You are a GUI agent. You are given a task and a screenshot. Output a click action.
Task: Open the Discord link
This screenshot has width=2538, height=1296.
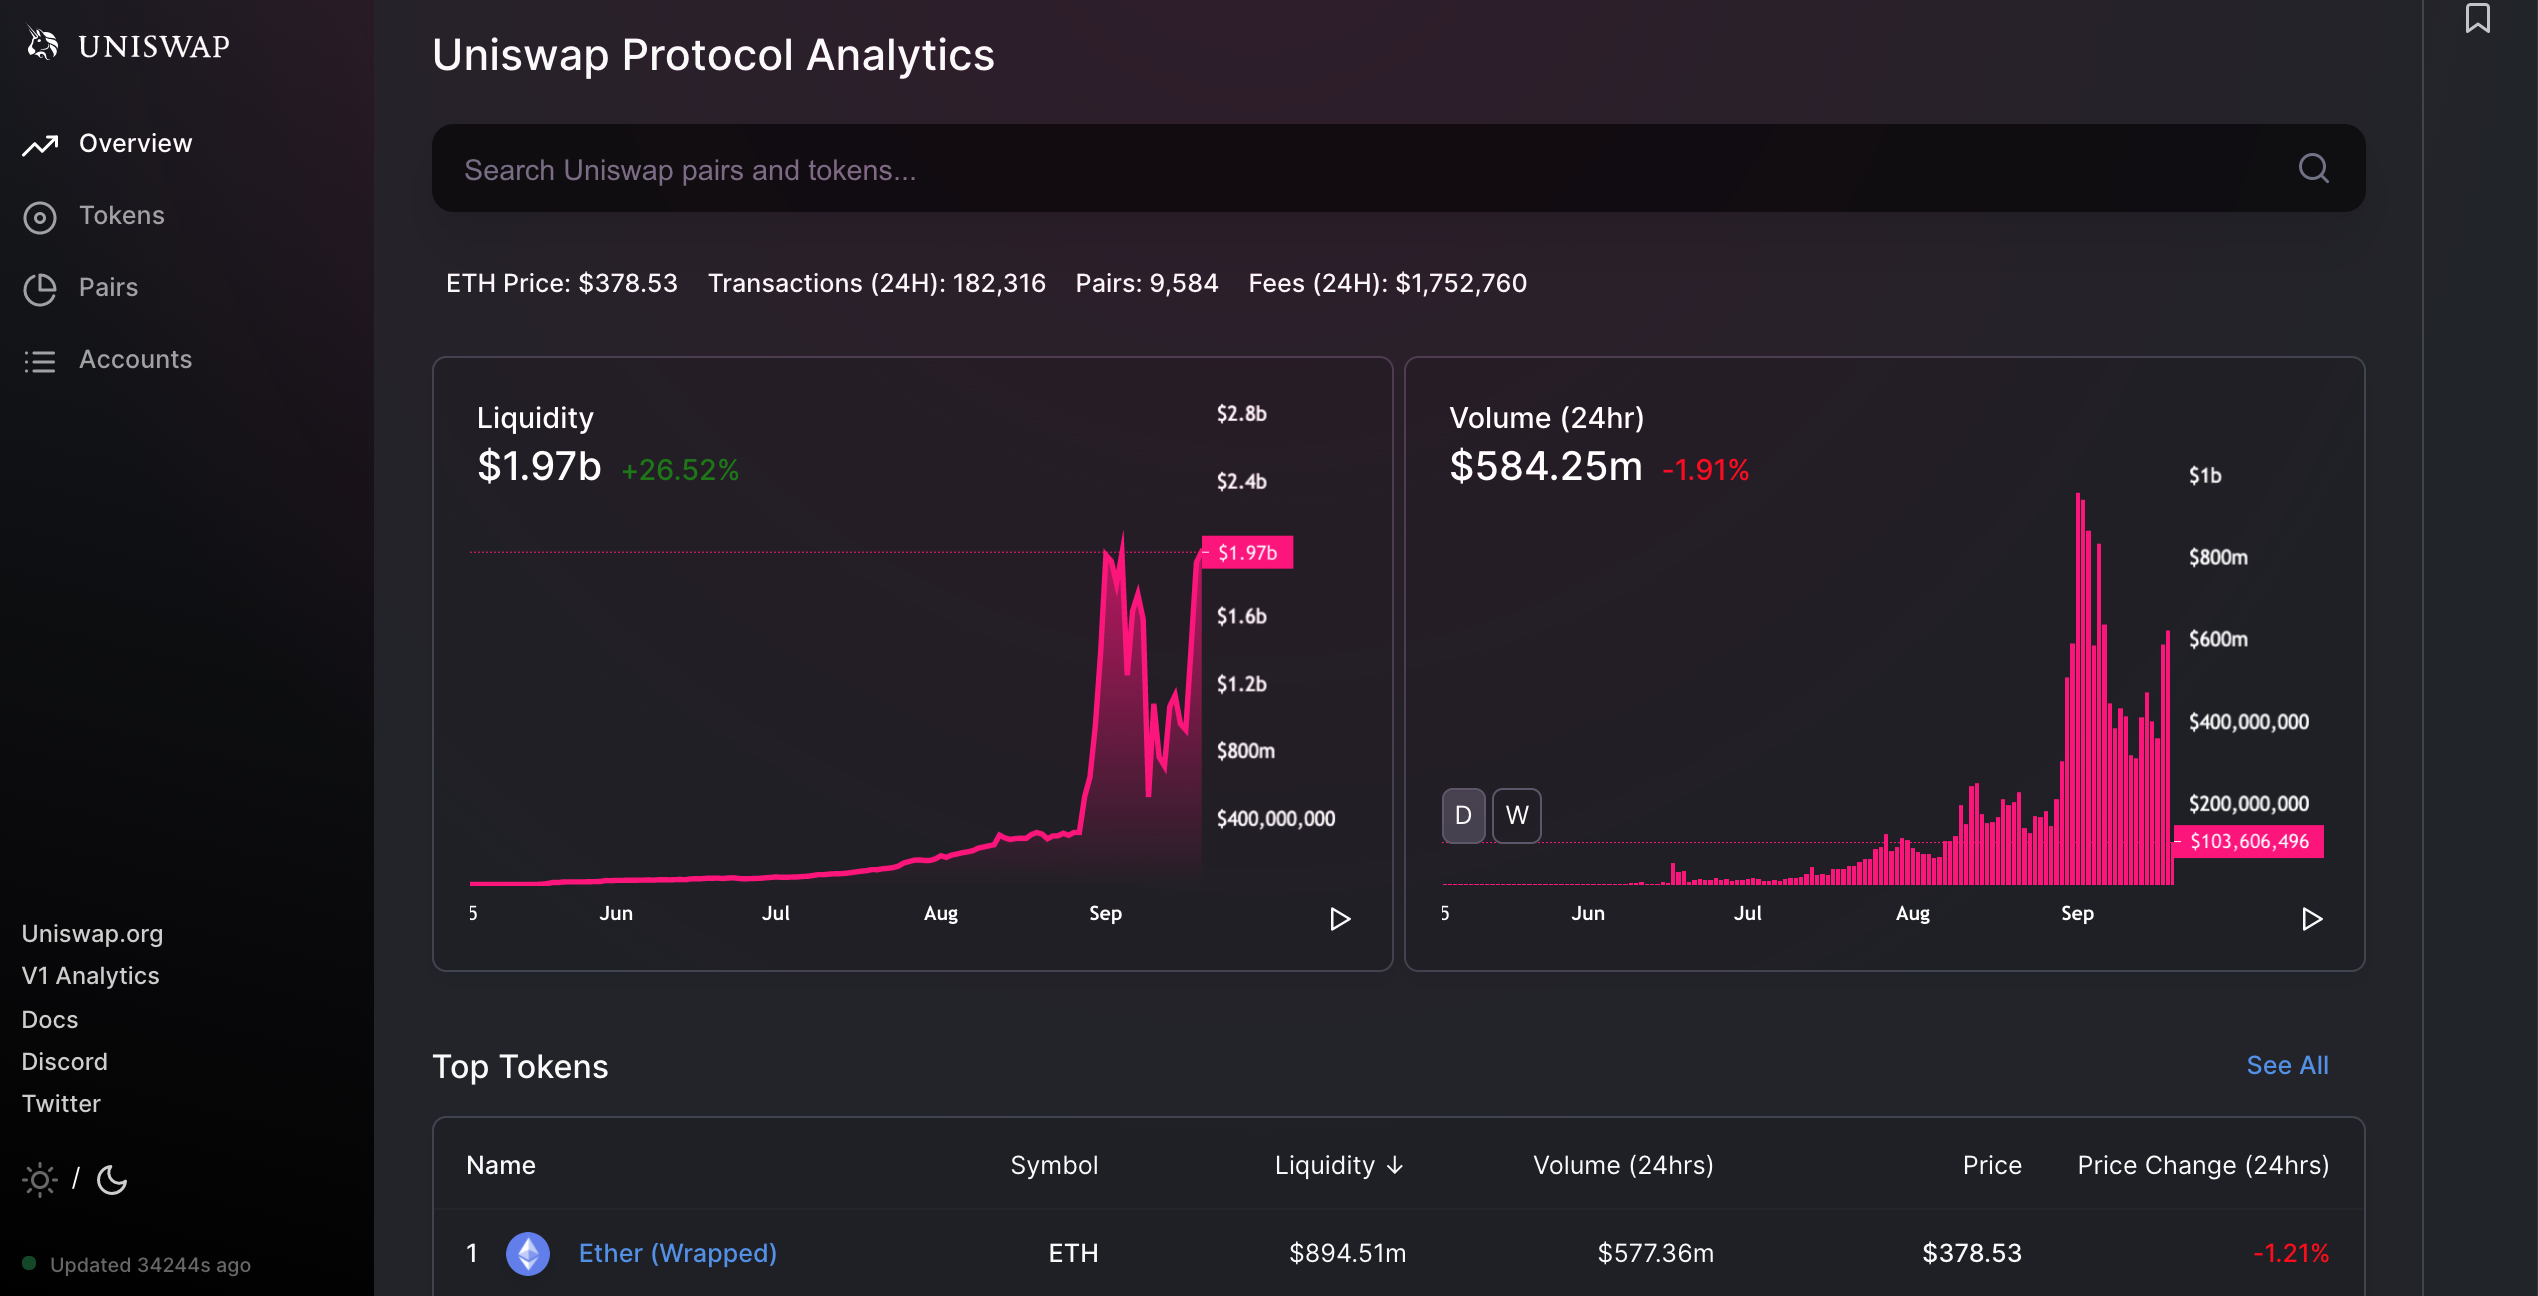(64, 1061)
